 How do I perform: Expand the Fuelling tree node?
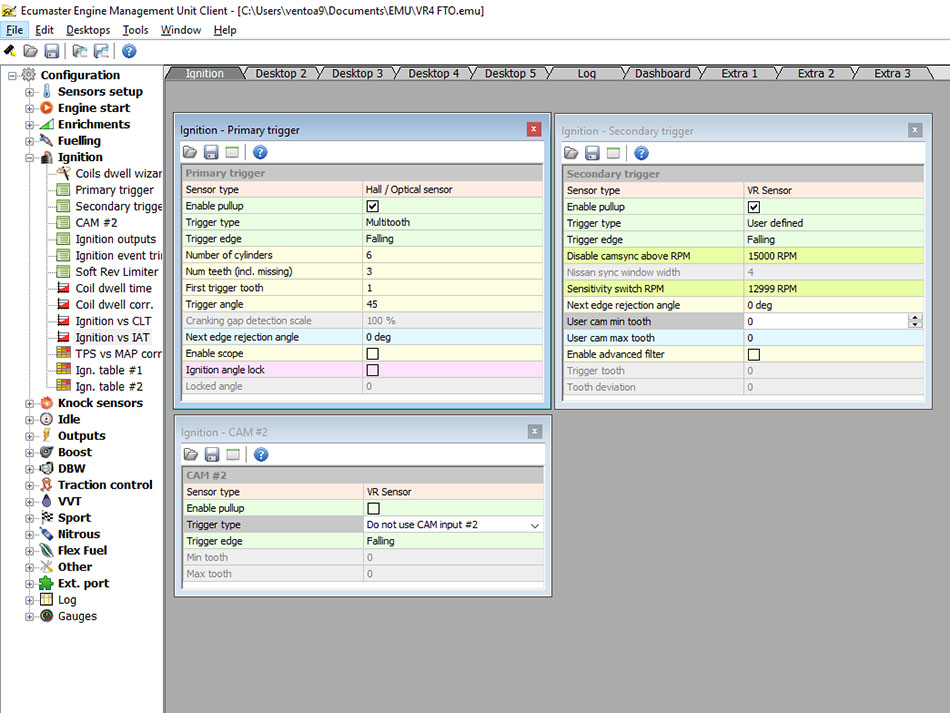(29, 141)
